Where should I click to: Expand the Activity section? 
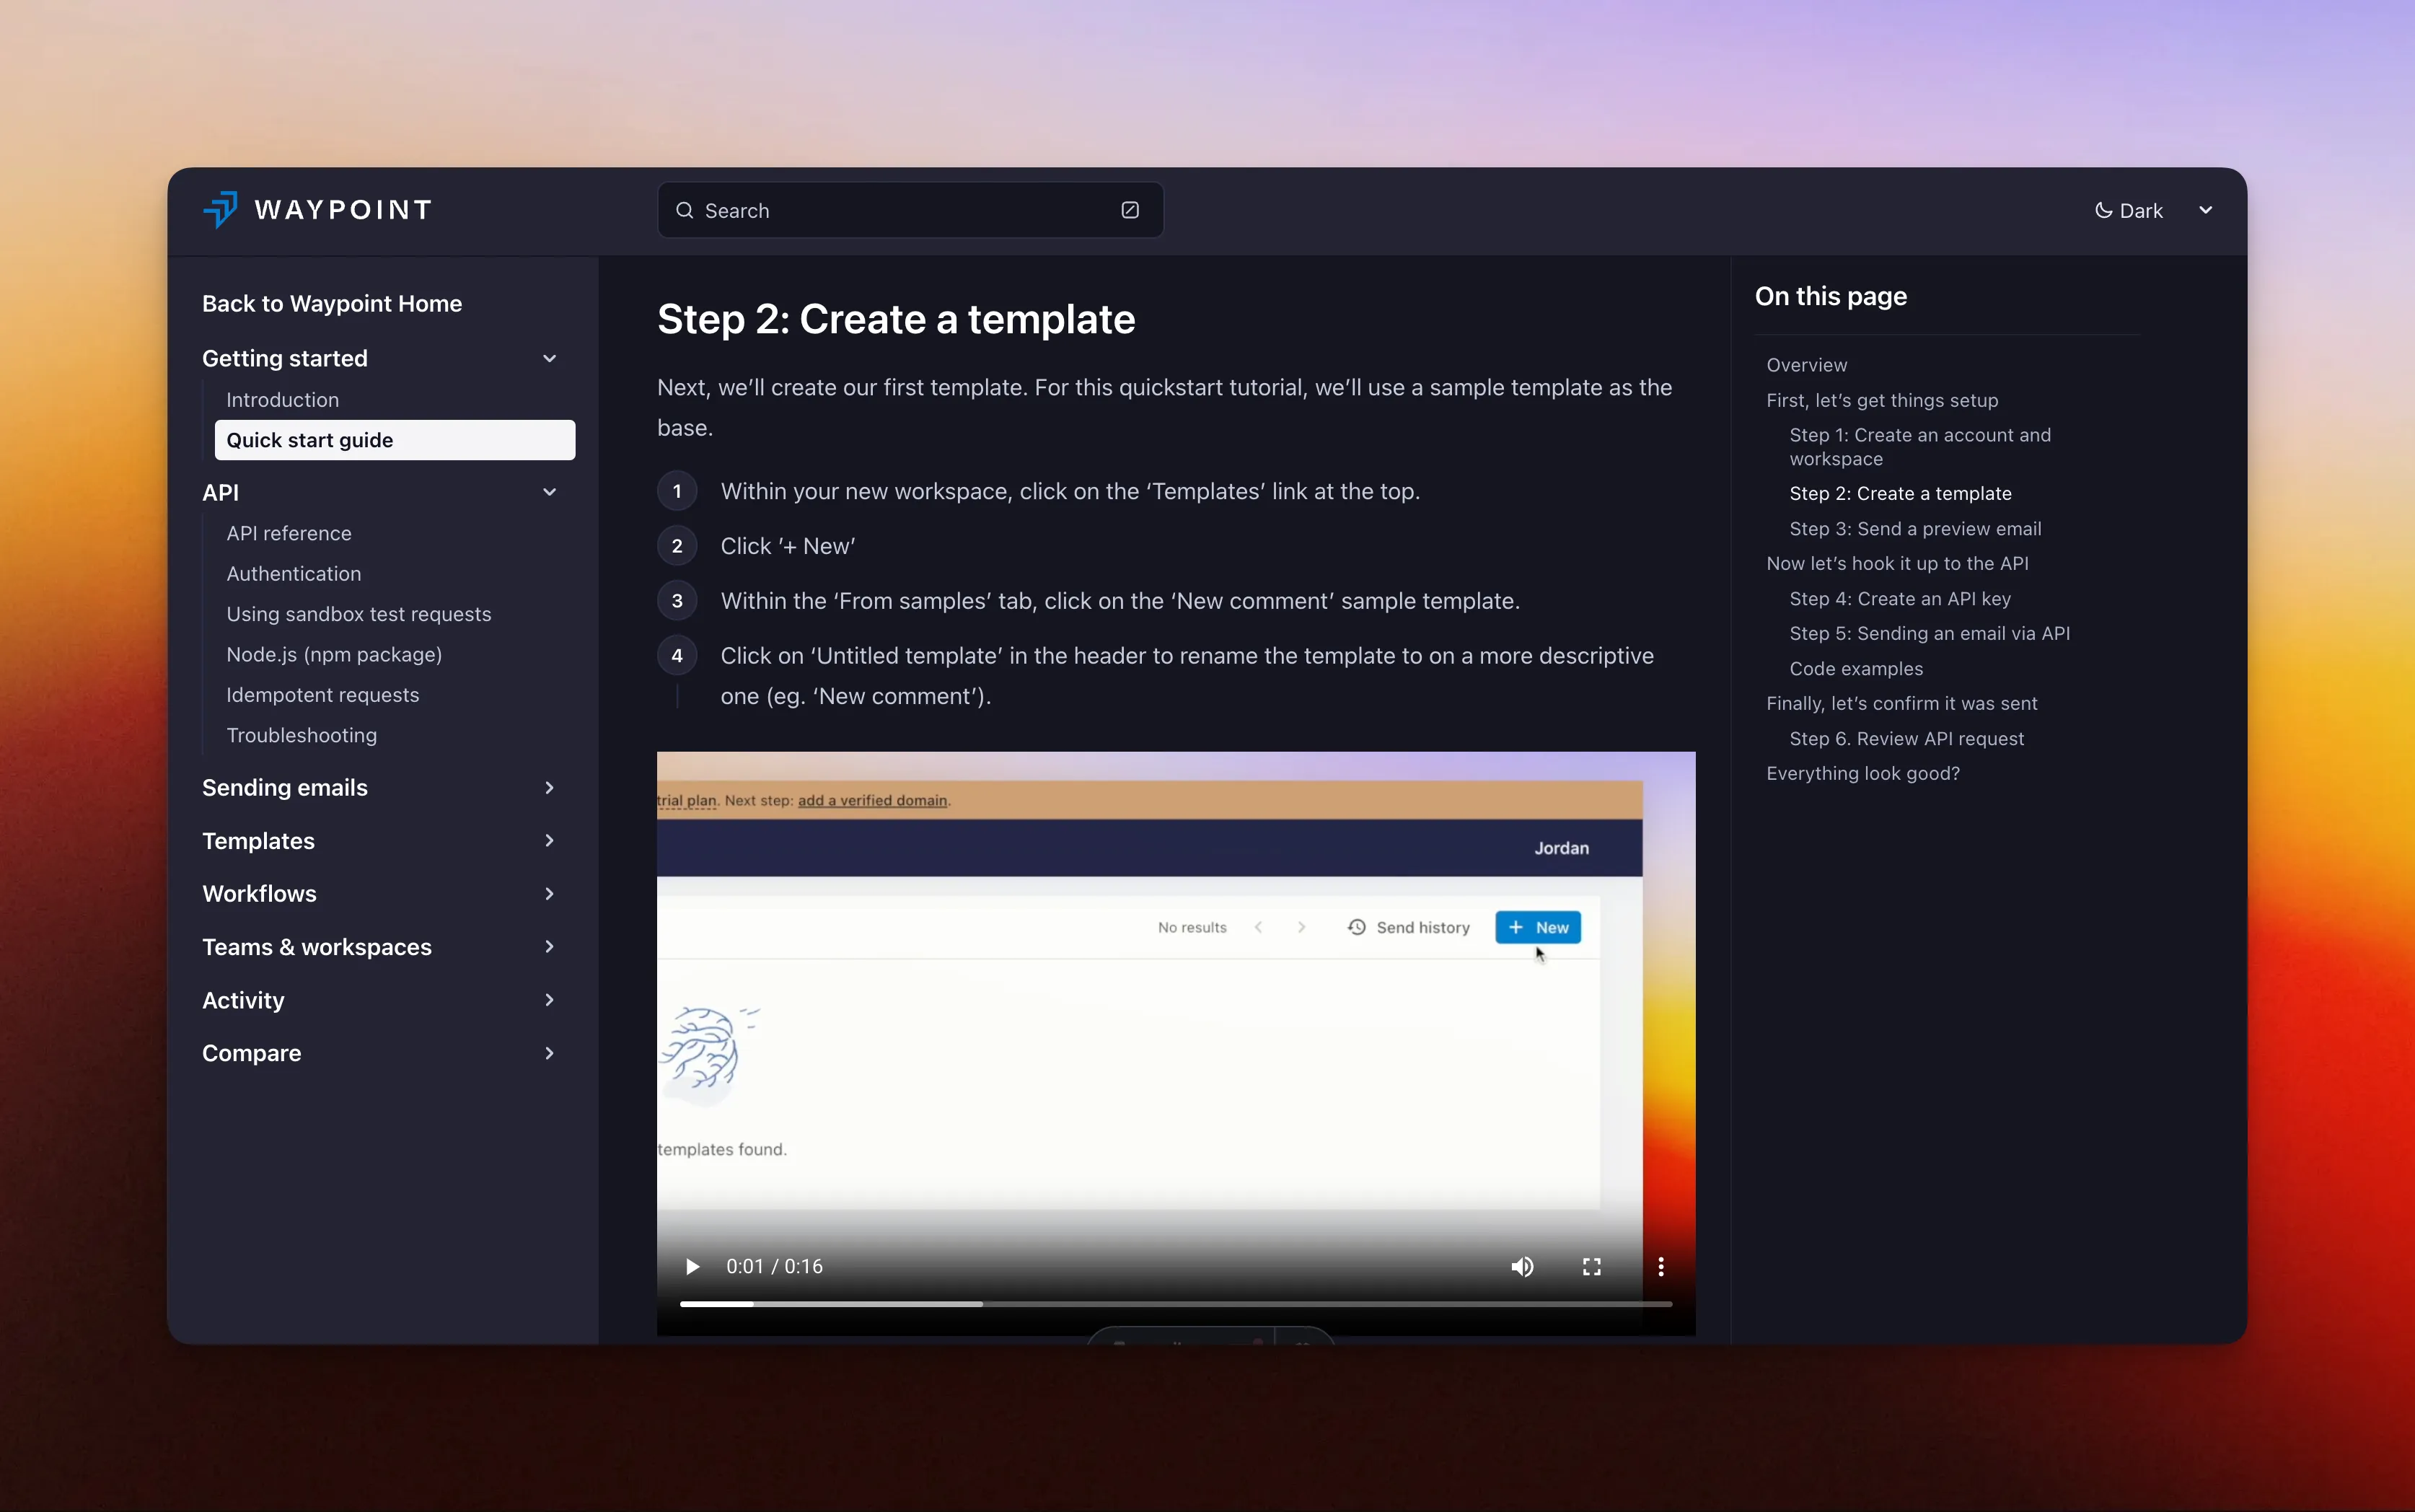[549, 1000]
